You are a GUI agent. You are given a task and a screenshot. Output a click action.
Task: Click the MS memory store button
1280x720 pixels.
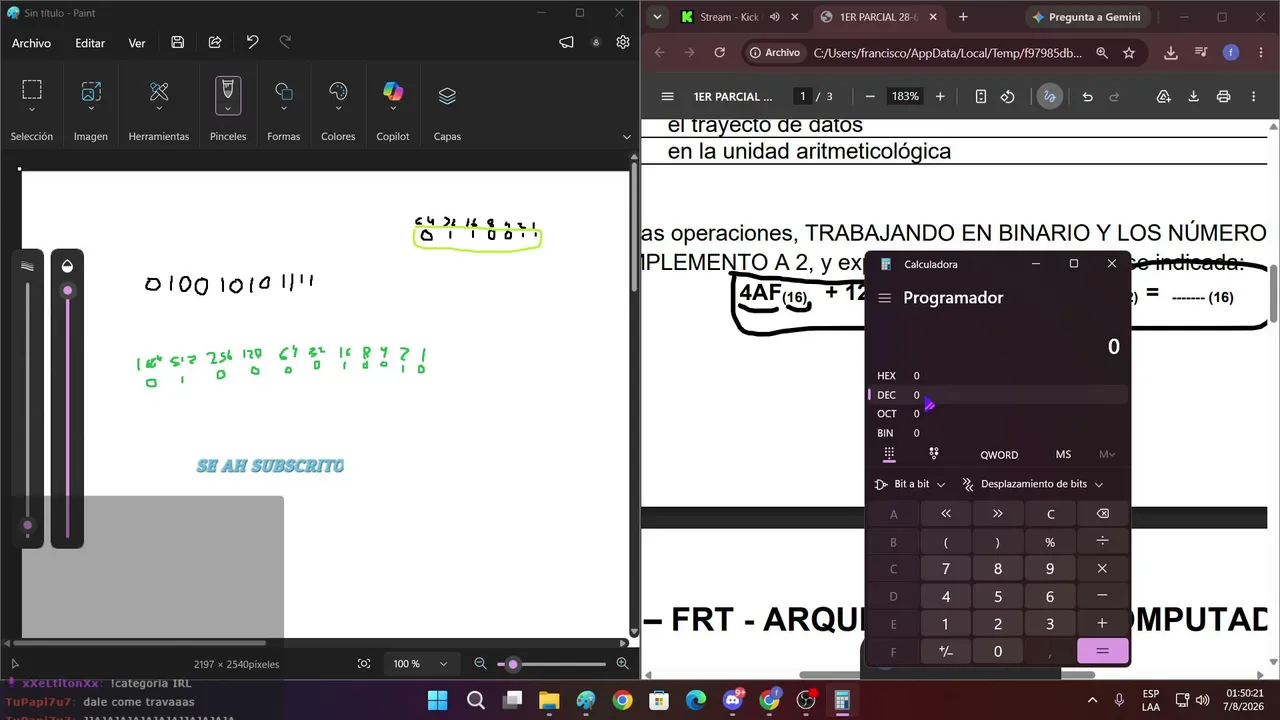(x=1063, y=454)
